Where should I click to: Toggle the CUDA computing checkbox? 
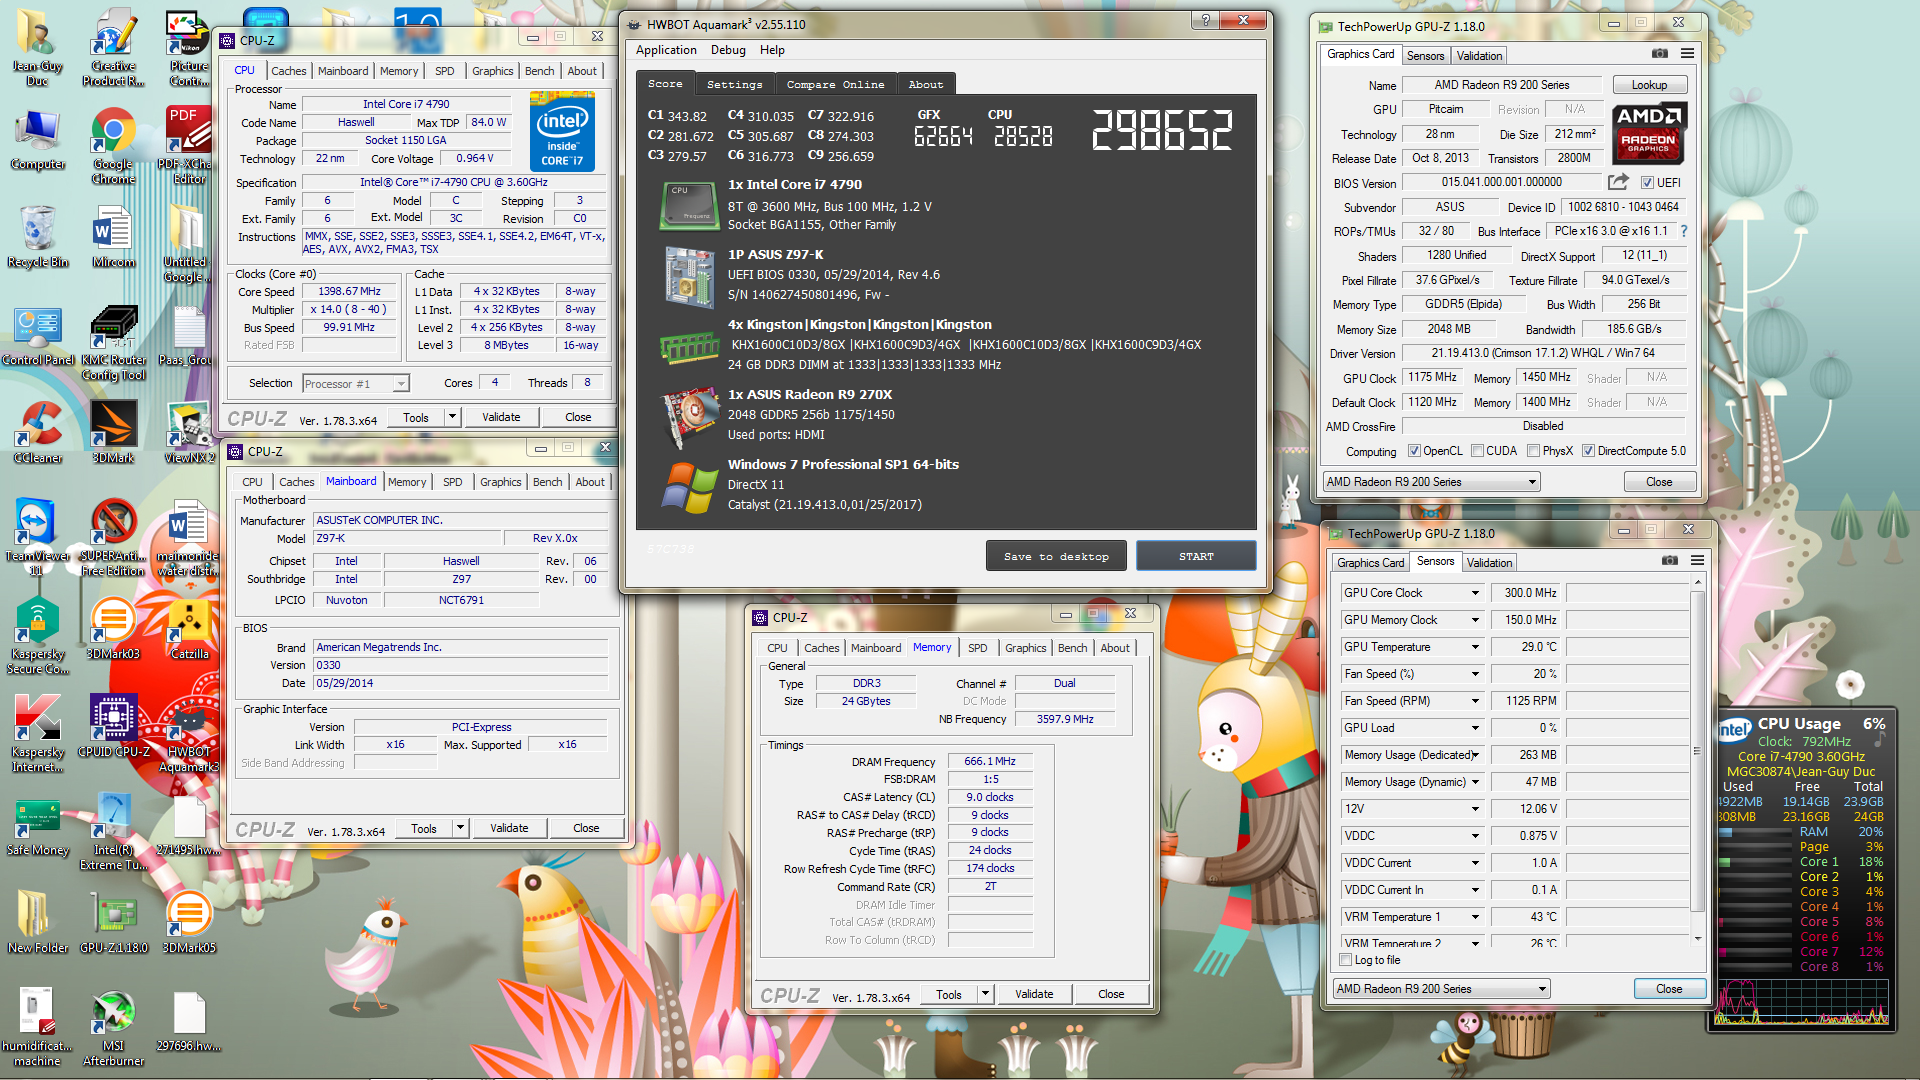1477,451
